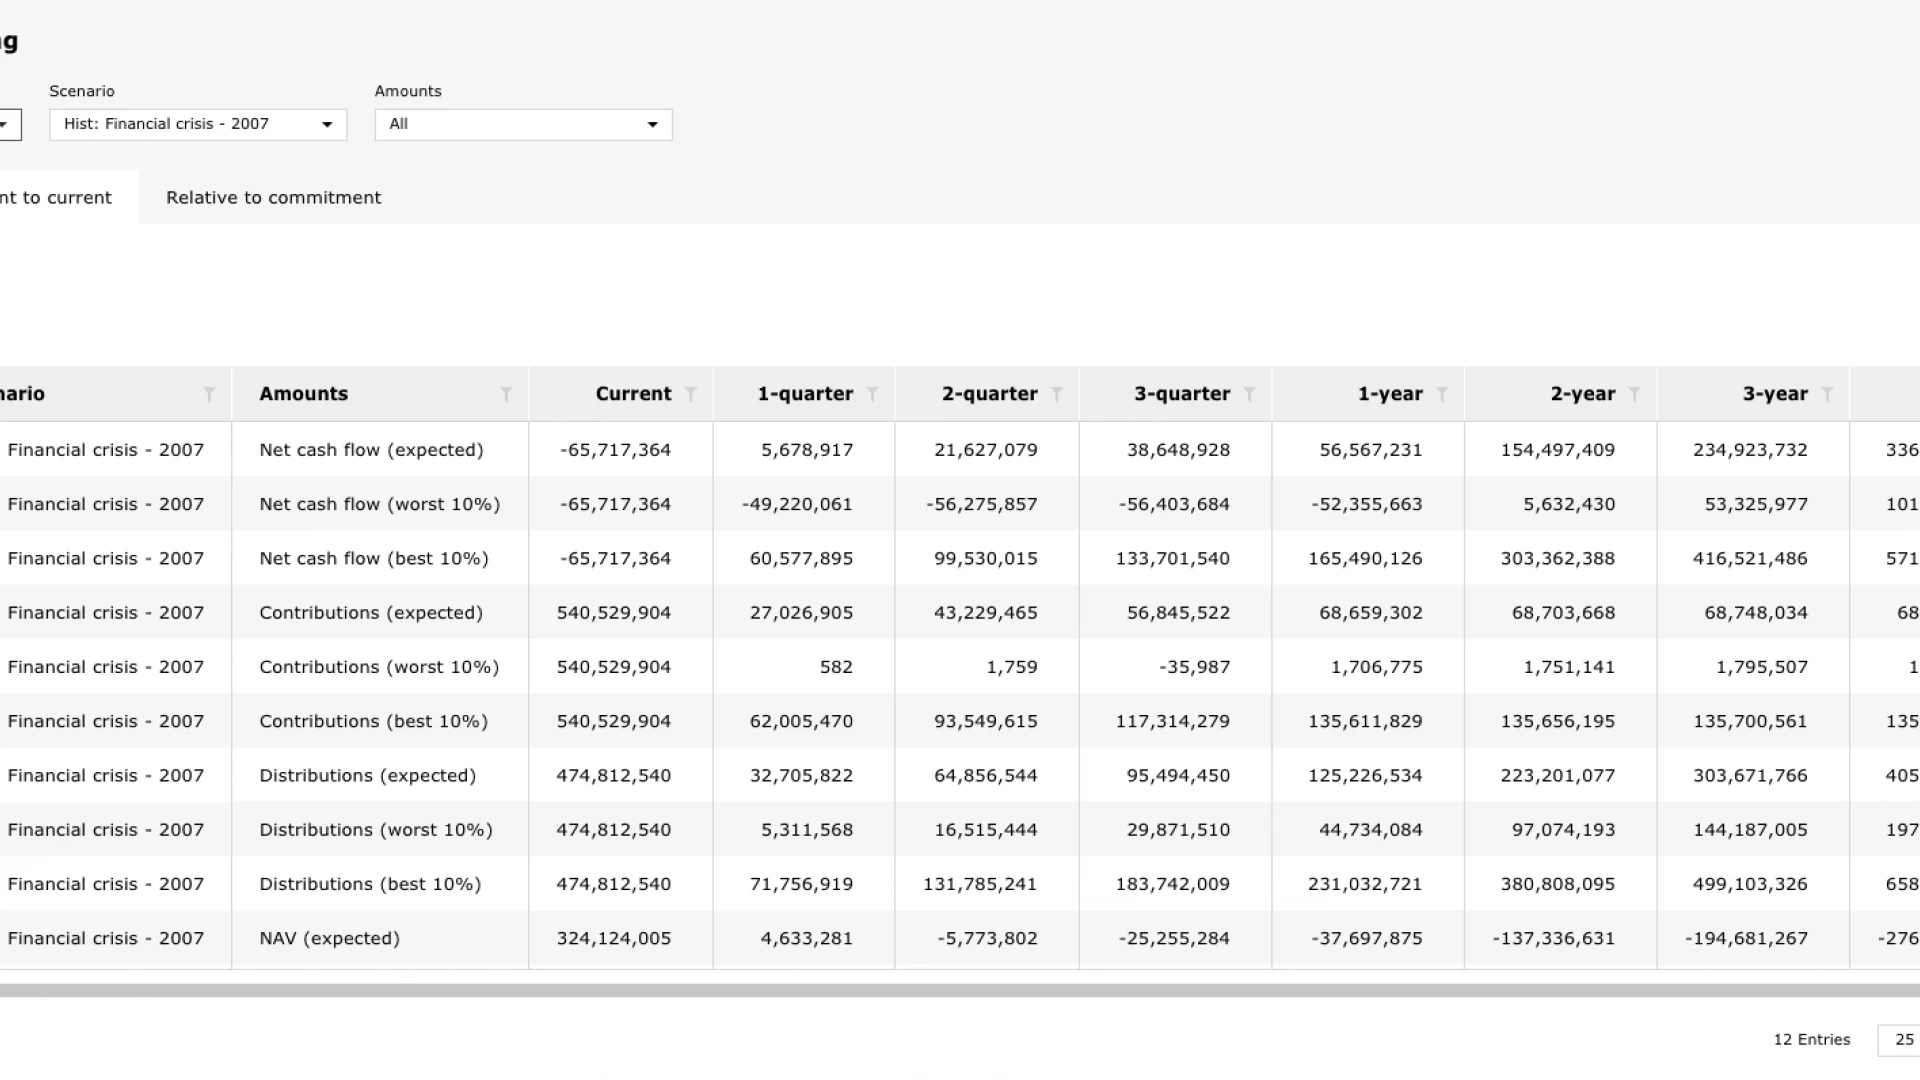Sort by Amounts column header

(x=304, y=394)
